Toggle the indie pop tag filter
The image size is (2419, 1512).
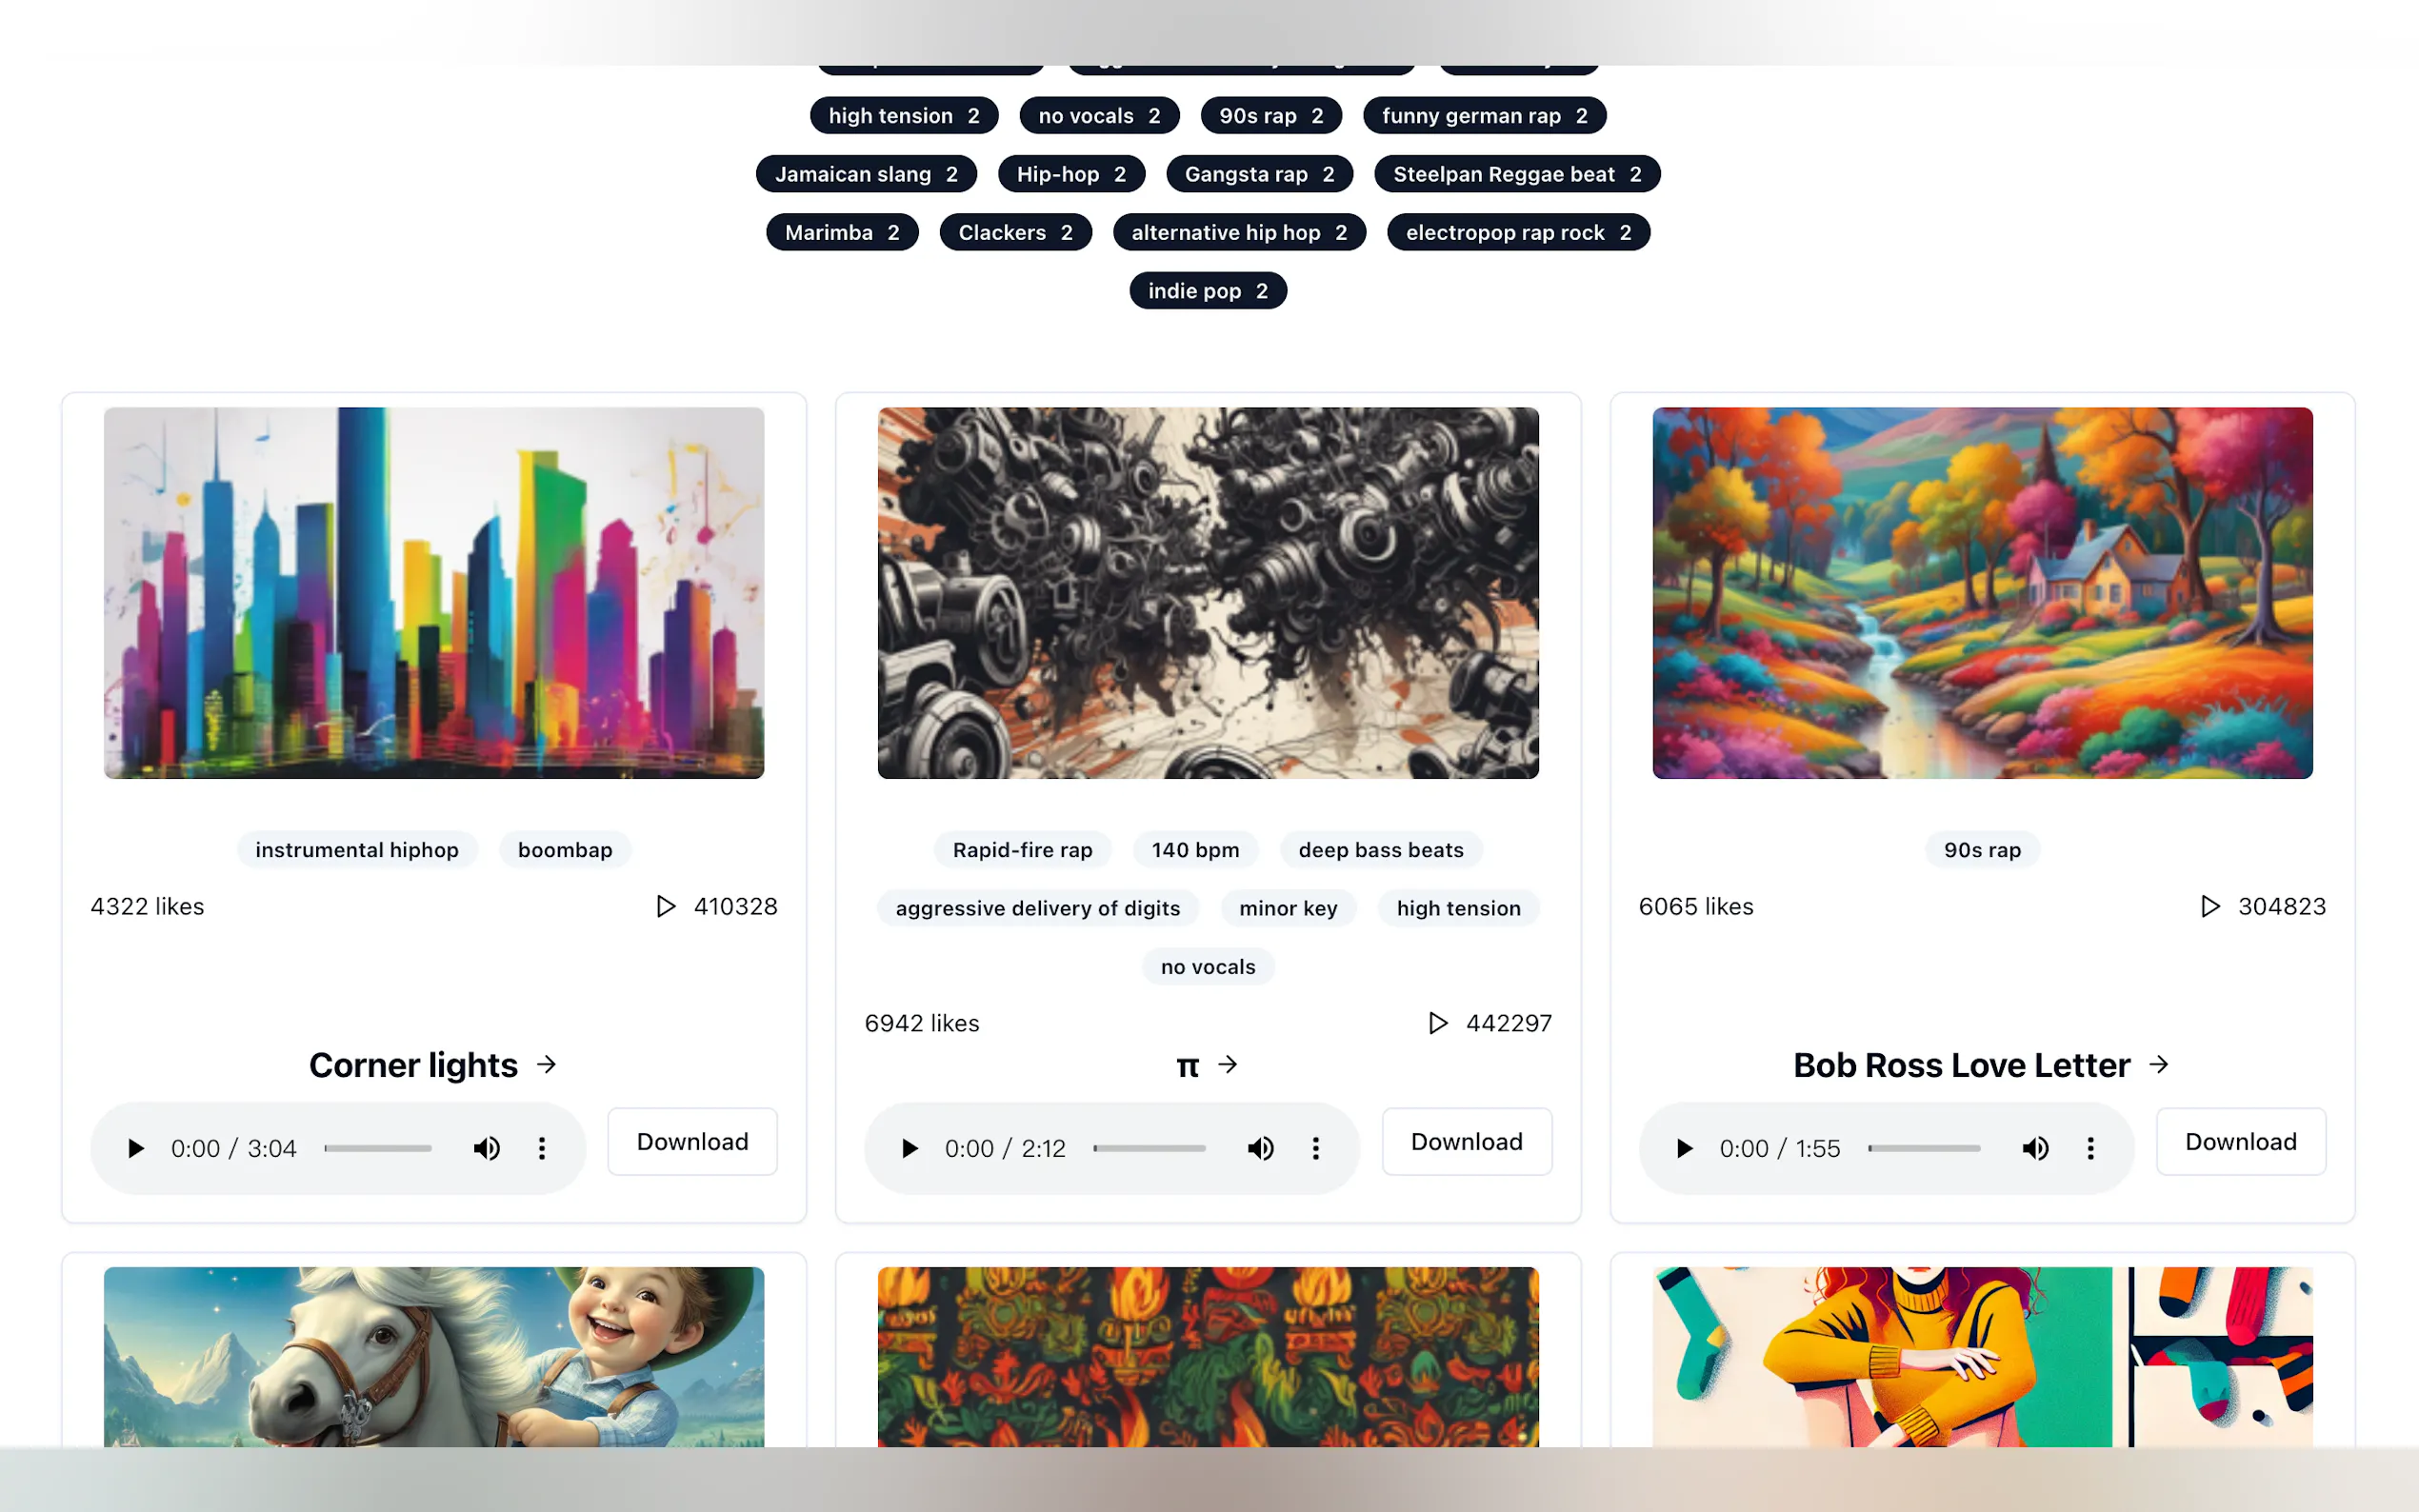(1208, 291)
